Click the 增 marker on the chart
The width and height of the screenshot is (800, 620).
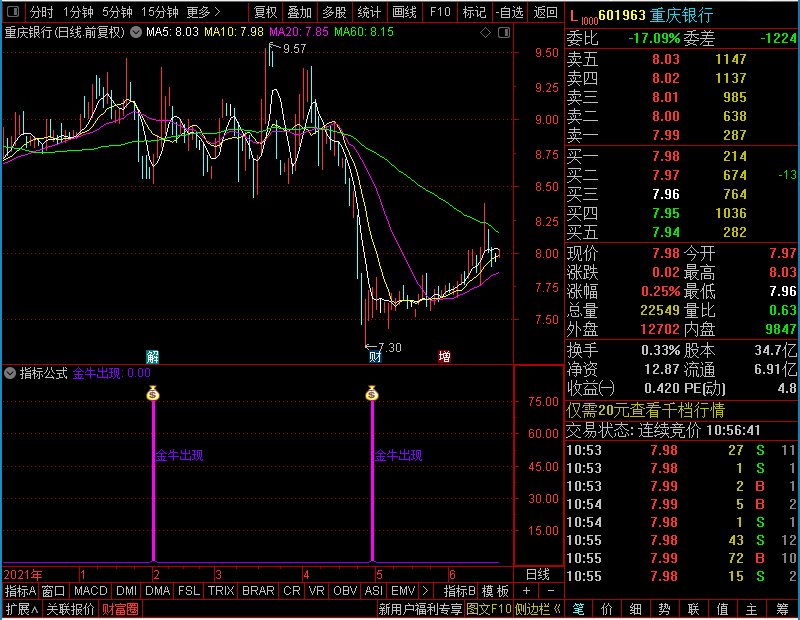[444, 356]
